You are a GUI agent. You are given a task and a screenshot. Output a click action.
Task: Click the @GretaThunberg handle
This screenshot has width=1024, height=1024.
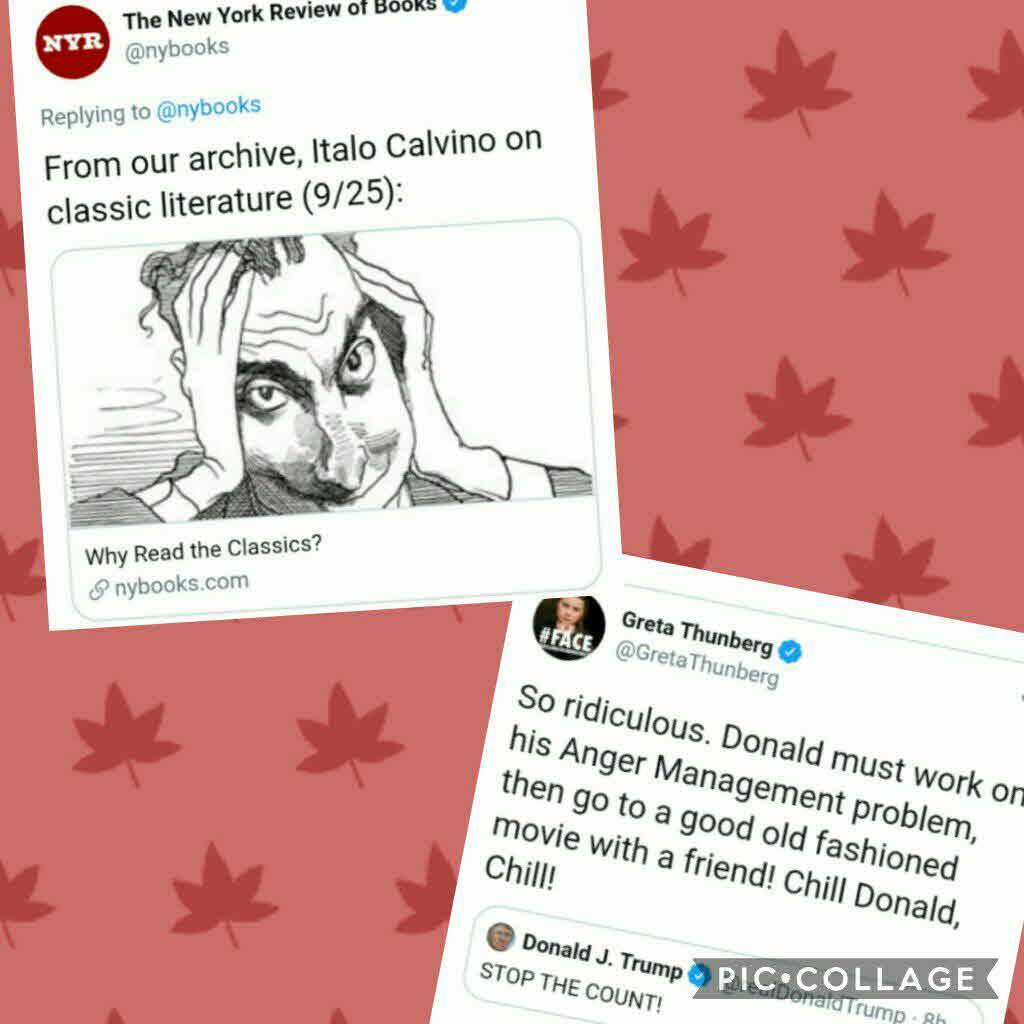pos(697,663)
